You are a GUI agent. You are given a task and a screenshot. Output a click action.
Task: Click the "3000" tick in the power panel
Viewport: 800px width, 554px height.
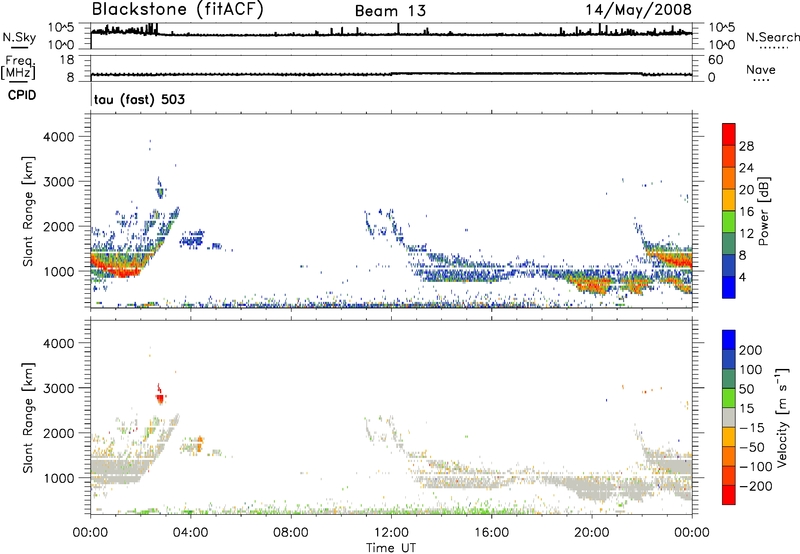(59, 182)
